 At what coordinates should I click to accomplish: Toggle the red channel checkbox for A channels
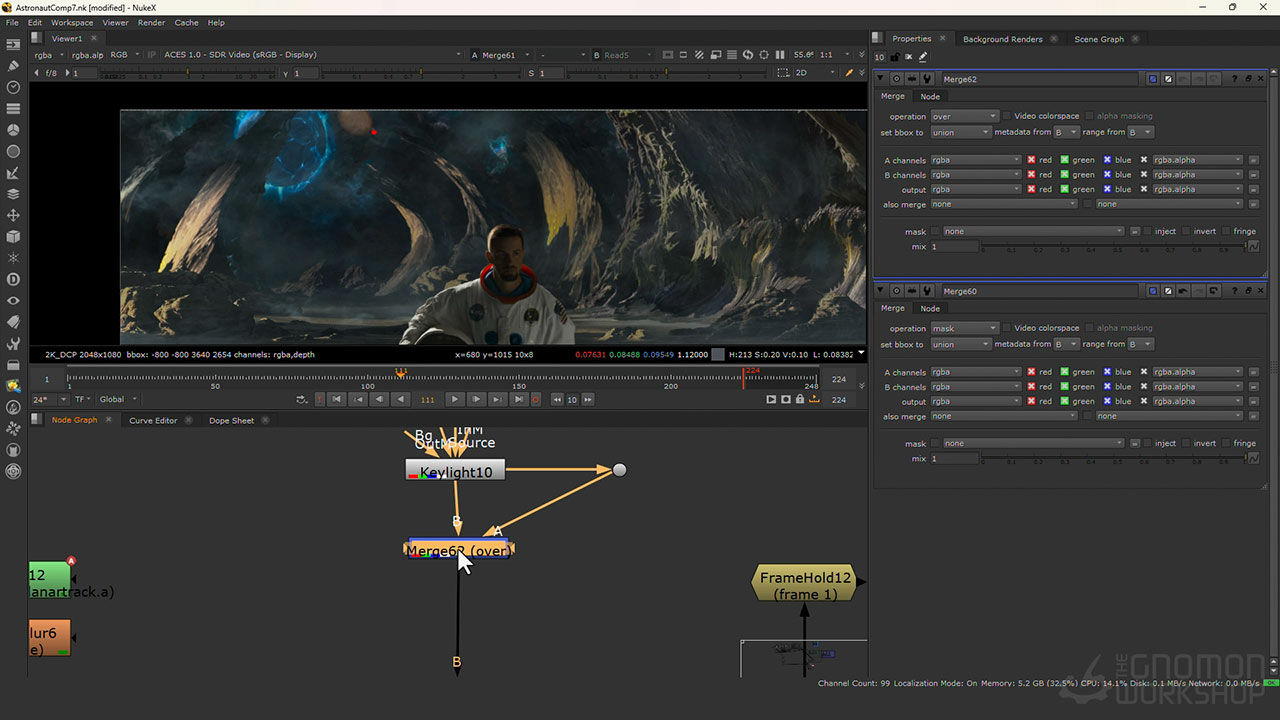[1032, 159]
